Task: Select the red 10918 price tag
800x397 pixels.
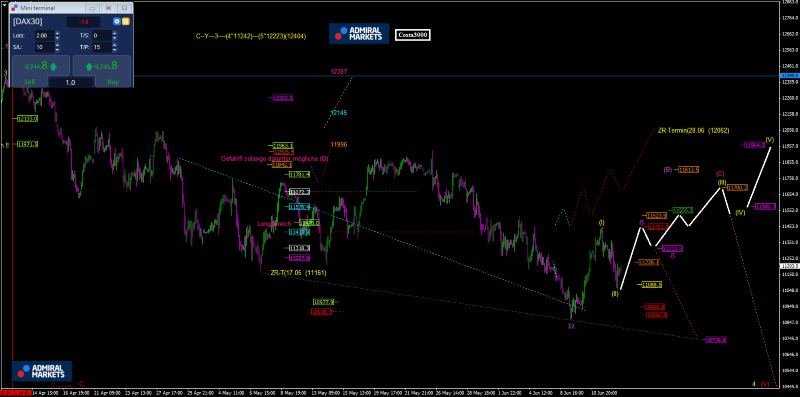Action: pos(321,311)
